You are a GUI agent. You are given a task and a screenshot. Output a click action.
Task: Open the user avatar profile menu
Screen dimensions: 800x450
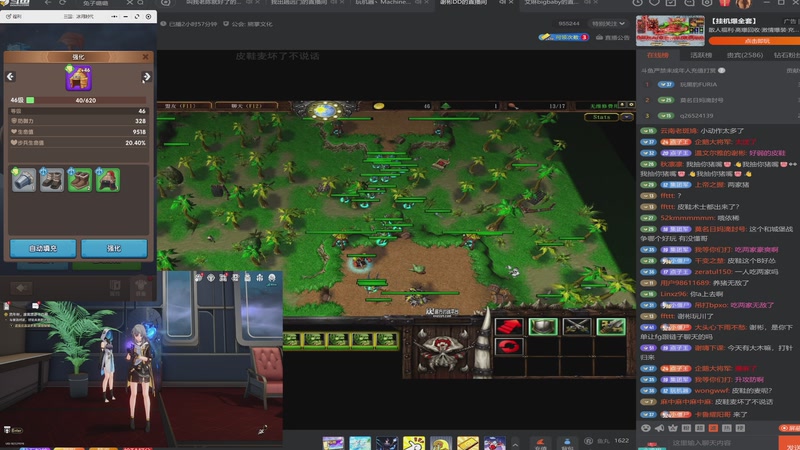tap(743, 4)
